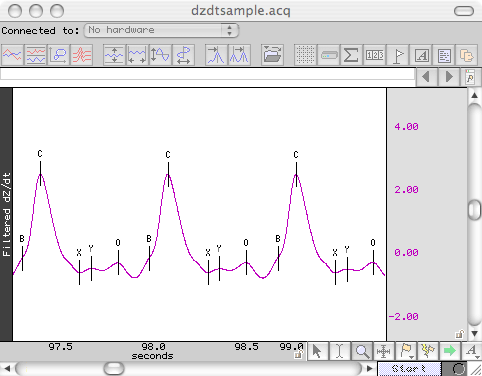Toggle the grid display icon

click(x=305, y=55)
